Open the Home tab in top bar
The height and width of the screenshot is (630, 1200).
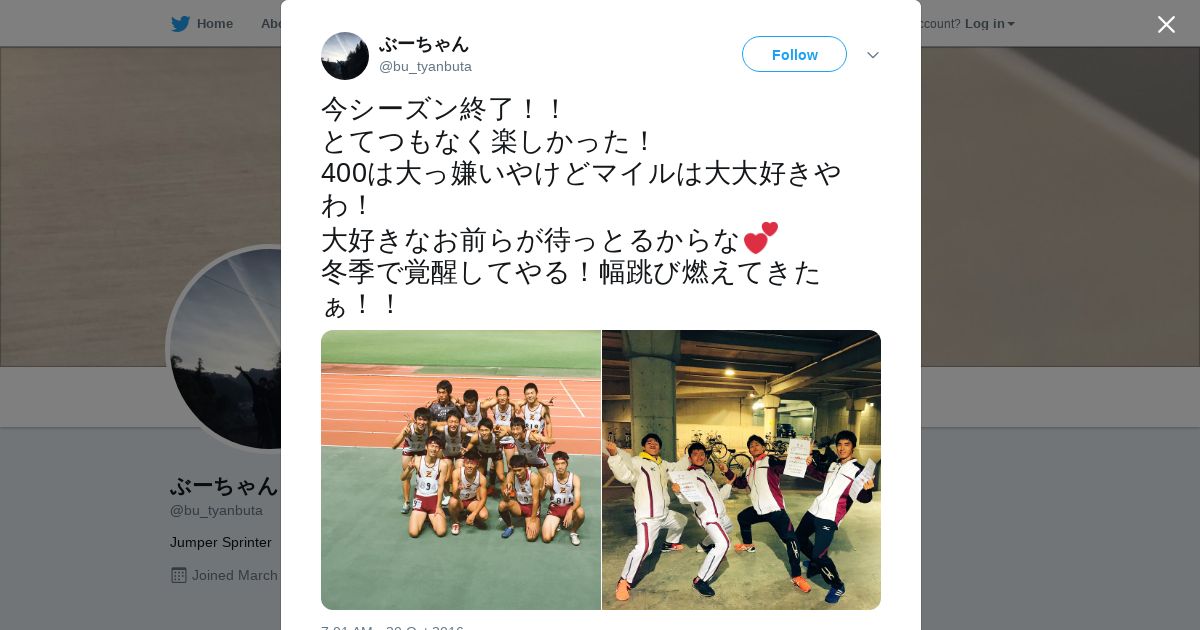(x=214, y=24)
